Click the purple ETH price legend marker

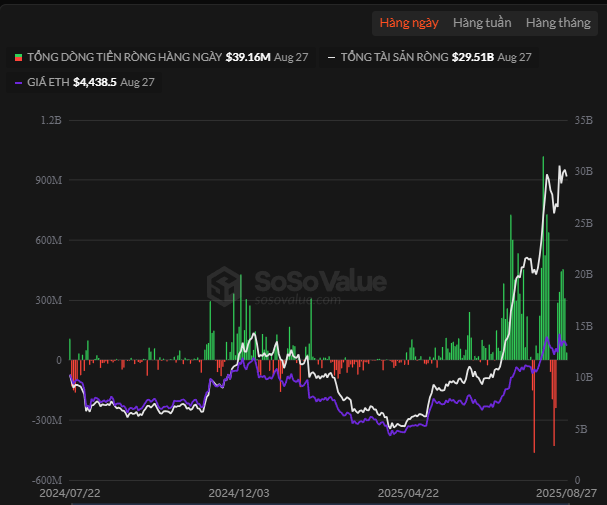tap(18, 82)
